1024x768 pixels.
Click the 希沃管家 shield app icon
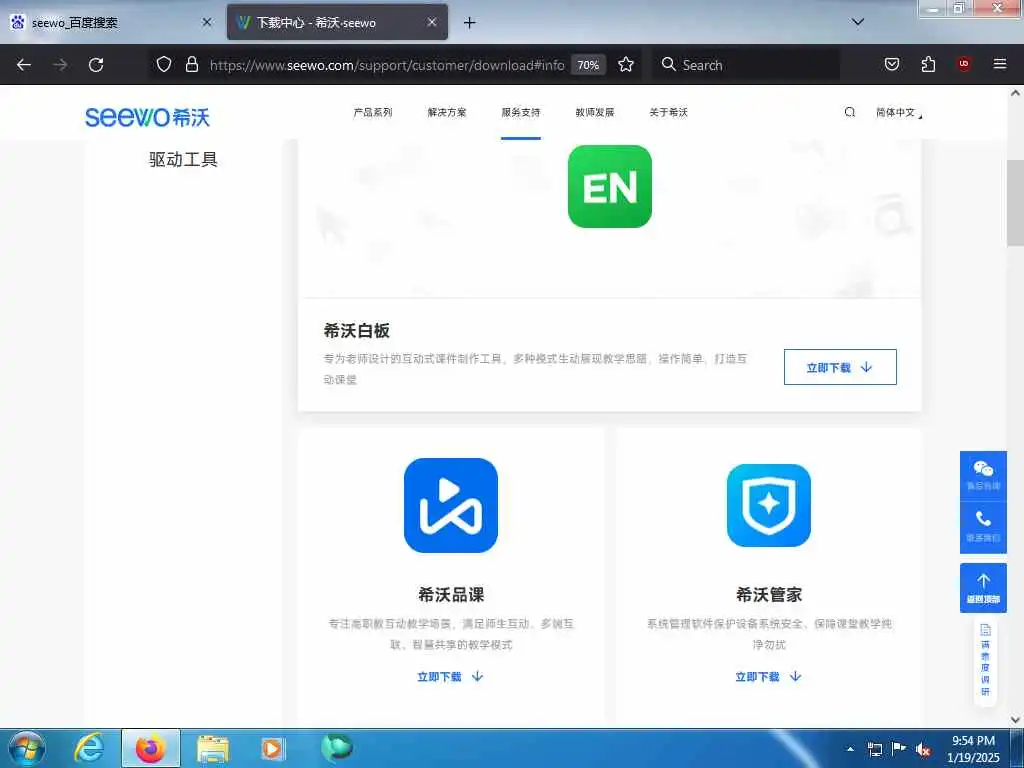click(769, 505)
